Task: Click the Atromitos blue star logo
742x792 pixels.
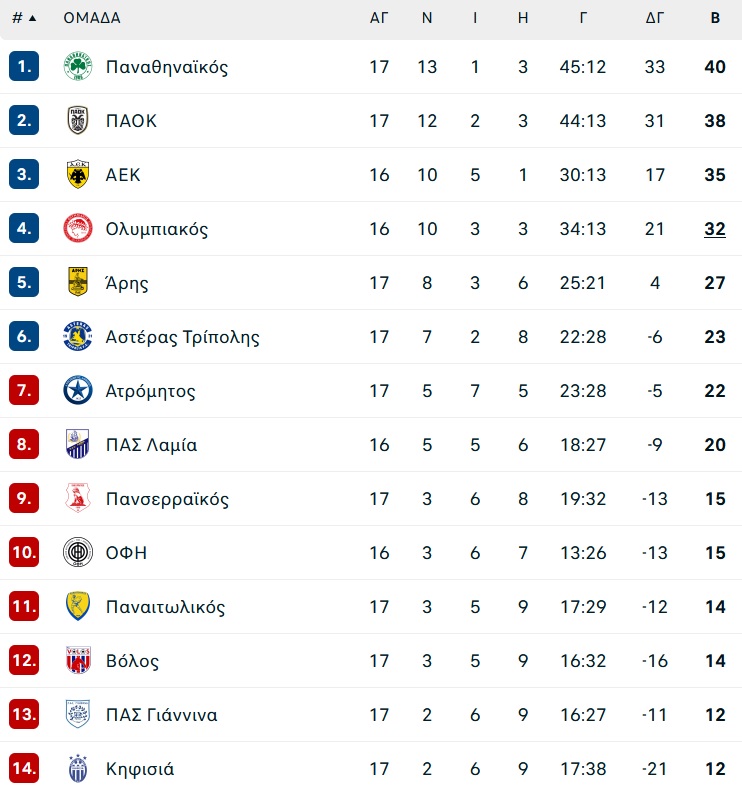Action: 78,390
